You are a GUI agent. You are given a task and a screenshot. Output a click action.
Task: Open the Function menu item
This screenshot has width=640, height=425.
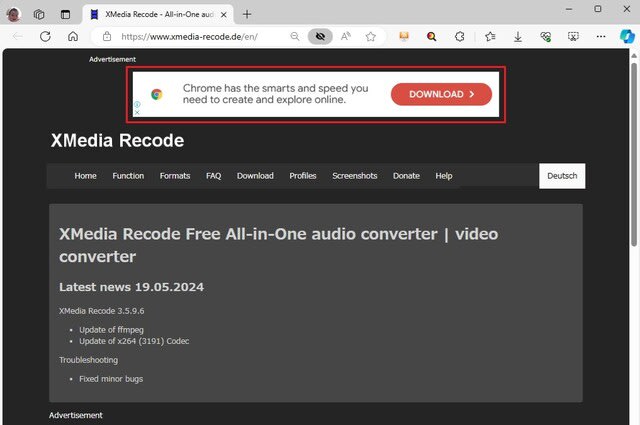click(x=128, y=176)
